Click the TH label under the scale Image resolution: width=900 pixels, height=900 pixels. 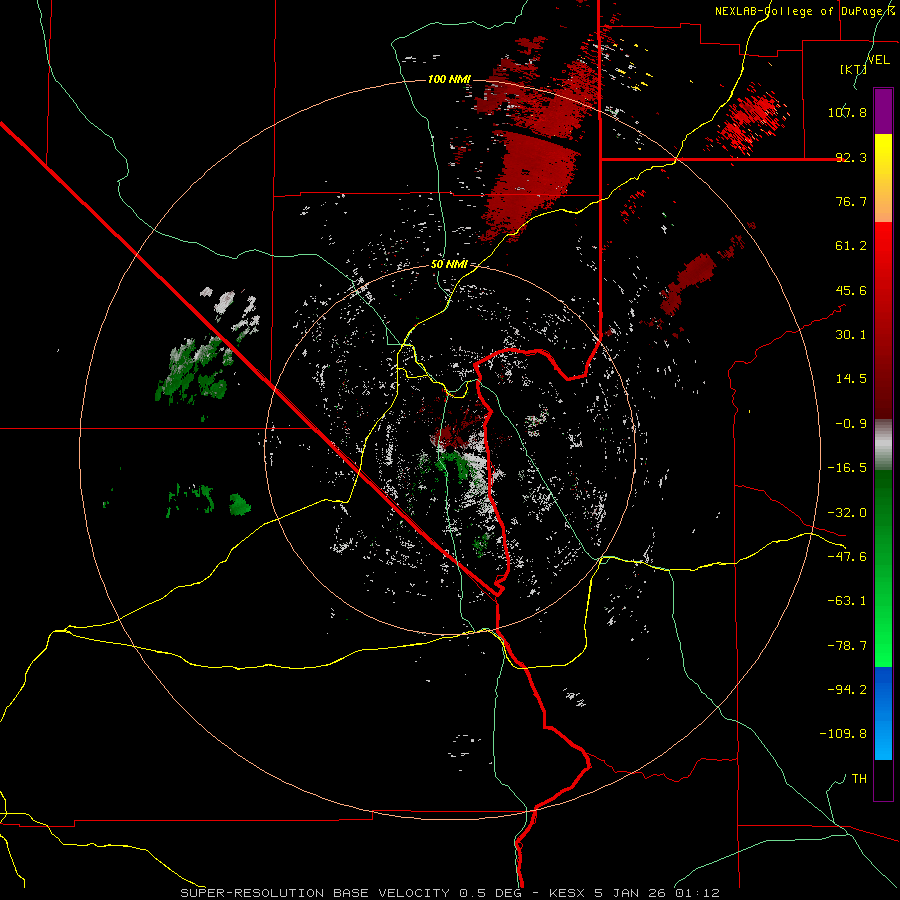[859, 779]
